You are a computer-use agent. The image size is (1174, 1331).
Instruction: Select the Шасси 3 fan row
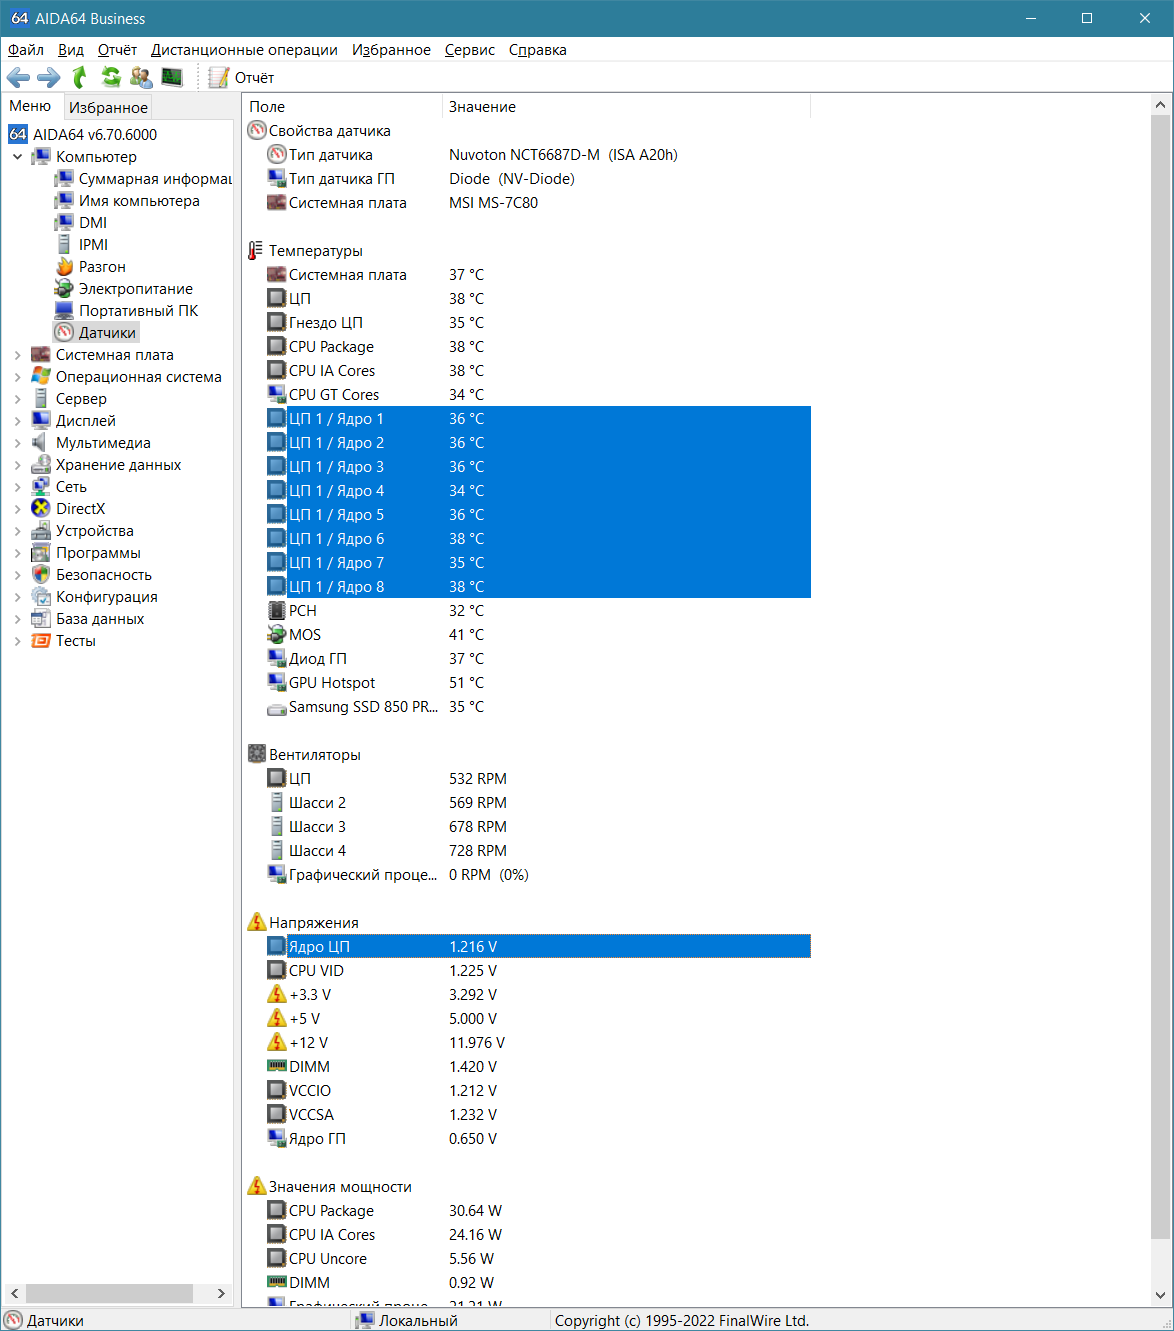pyautogui.click(x=538, y=827)
